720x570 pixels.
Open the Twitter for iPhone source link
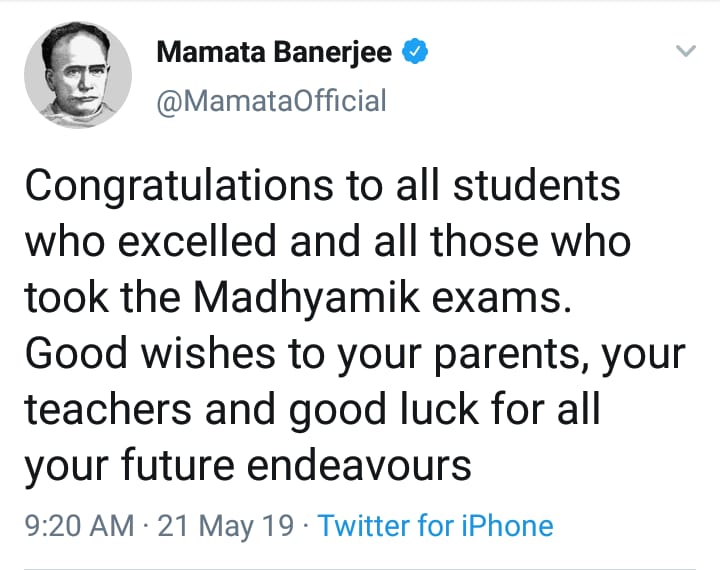point(435,525)
